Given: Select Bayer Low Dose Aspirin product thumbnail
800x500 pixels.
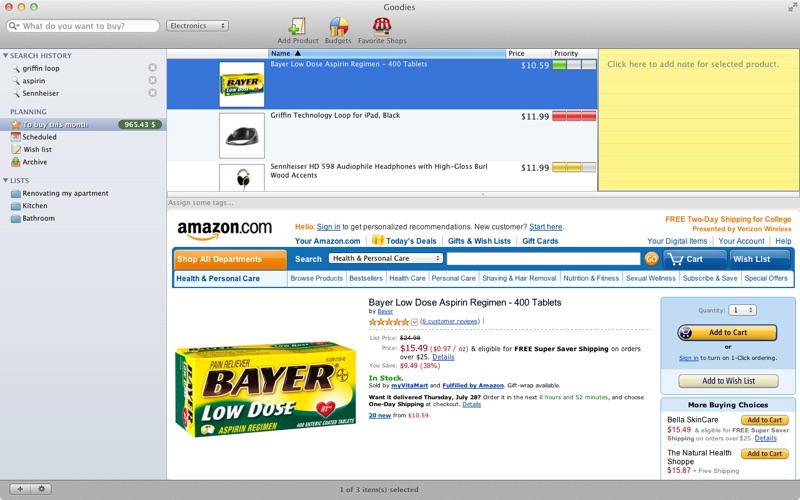Looking at the screenshot, I should [242, 84].
